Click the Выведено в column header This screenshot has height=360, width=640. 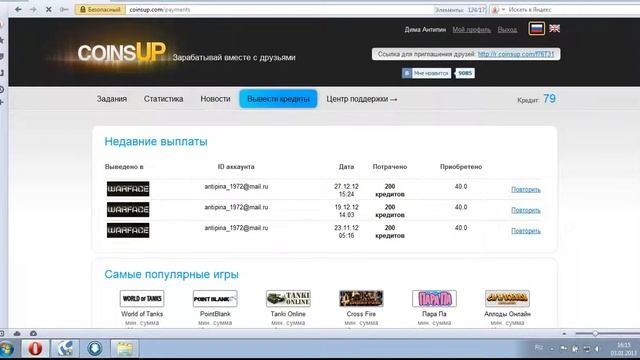click(124, 167)
